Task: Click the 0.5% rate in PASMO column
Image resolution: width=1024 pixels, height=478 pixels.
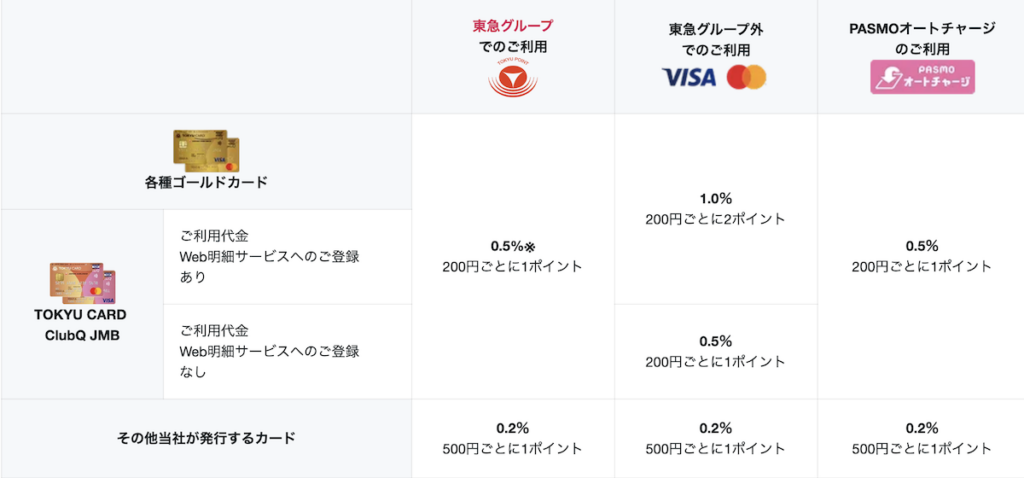Action: click(x=921, y=246)
